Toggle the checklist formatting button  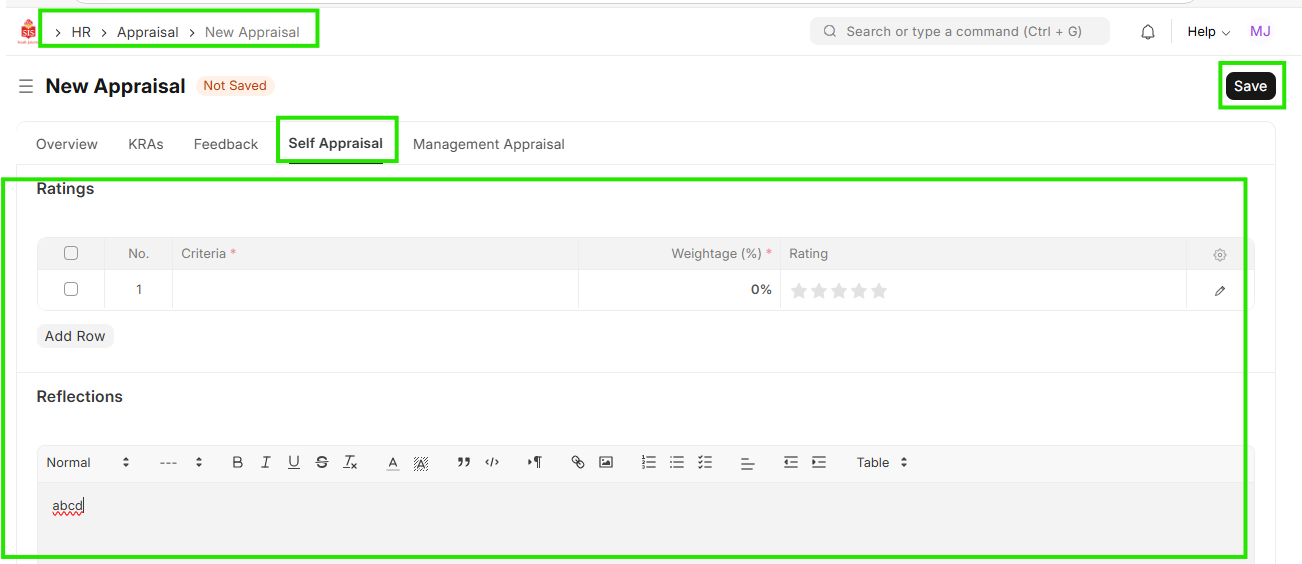tap(705, 462)
